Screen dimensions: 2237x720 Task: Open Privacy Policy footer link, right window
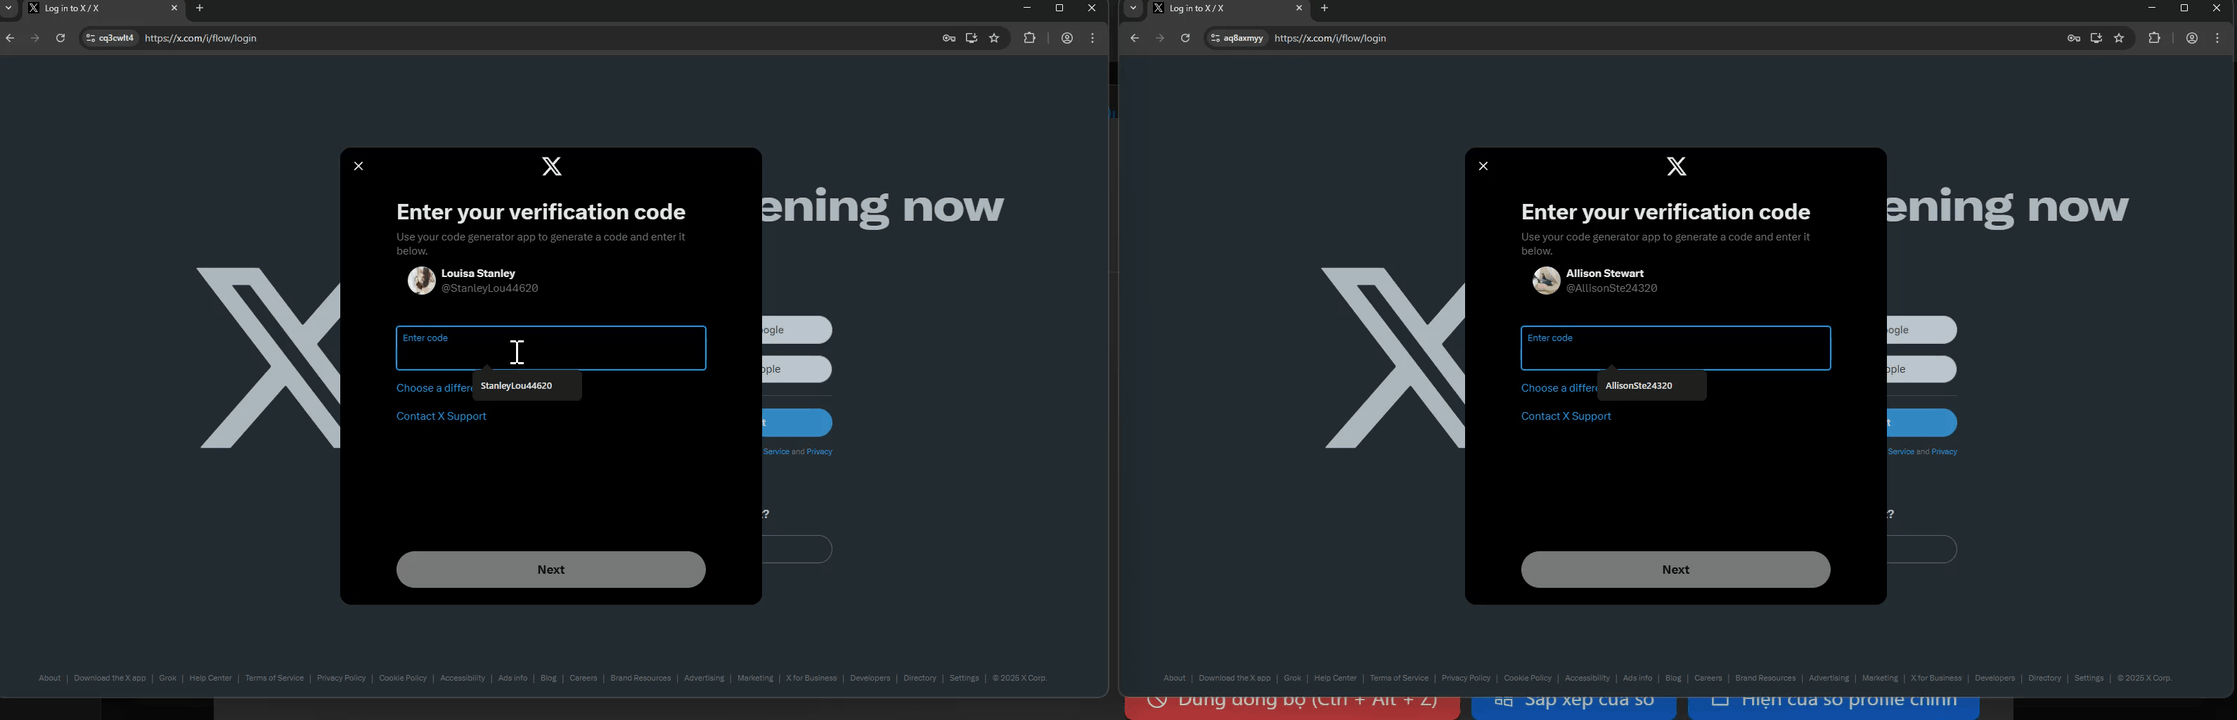click(x=1466, y=678)
